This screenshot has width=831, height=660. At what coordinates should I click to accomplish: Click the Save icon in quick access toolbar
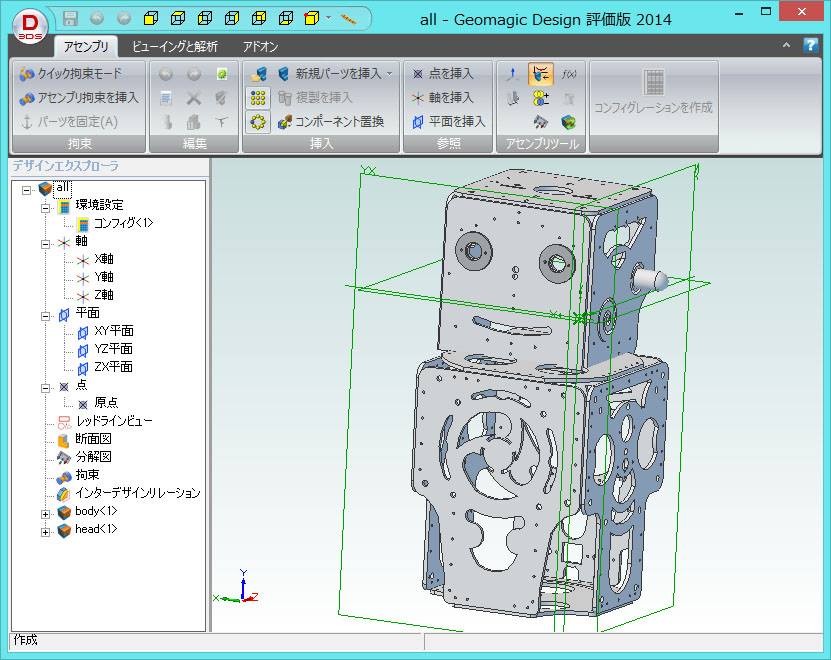[70, 19]
